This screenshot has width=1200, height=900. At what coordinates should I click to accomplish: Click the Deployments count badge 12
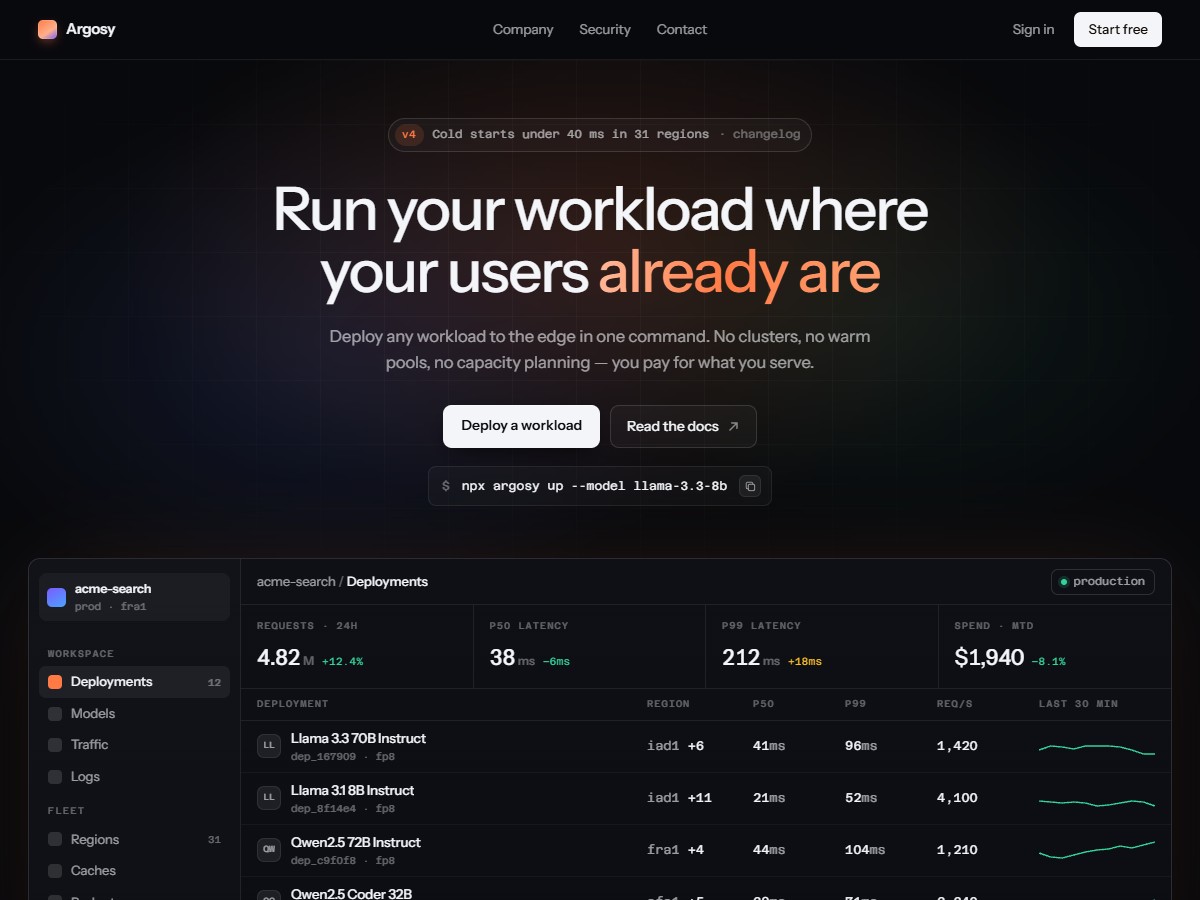[214, 683]
